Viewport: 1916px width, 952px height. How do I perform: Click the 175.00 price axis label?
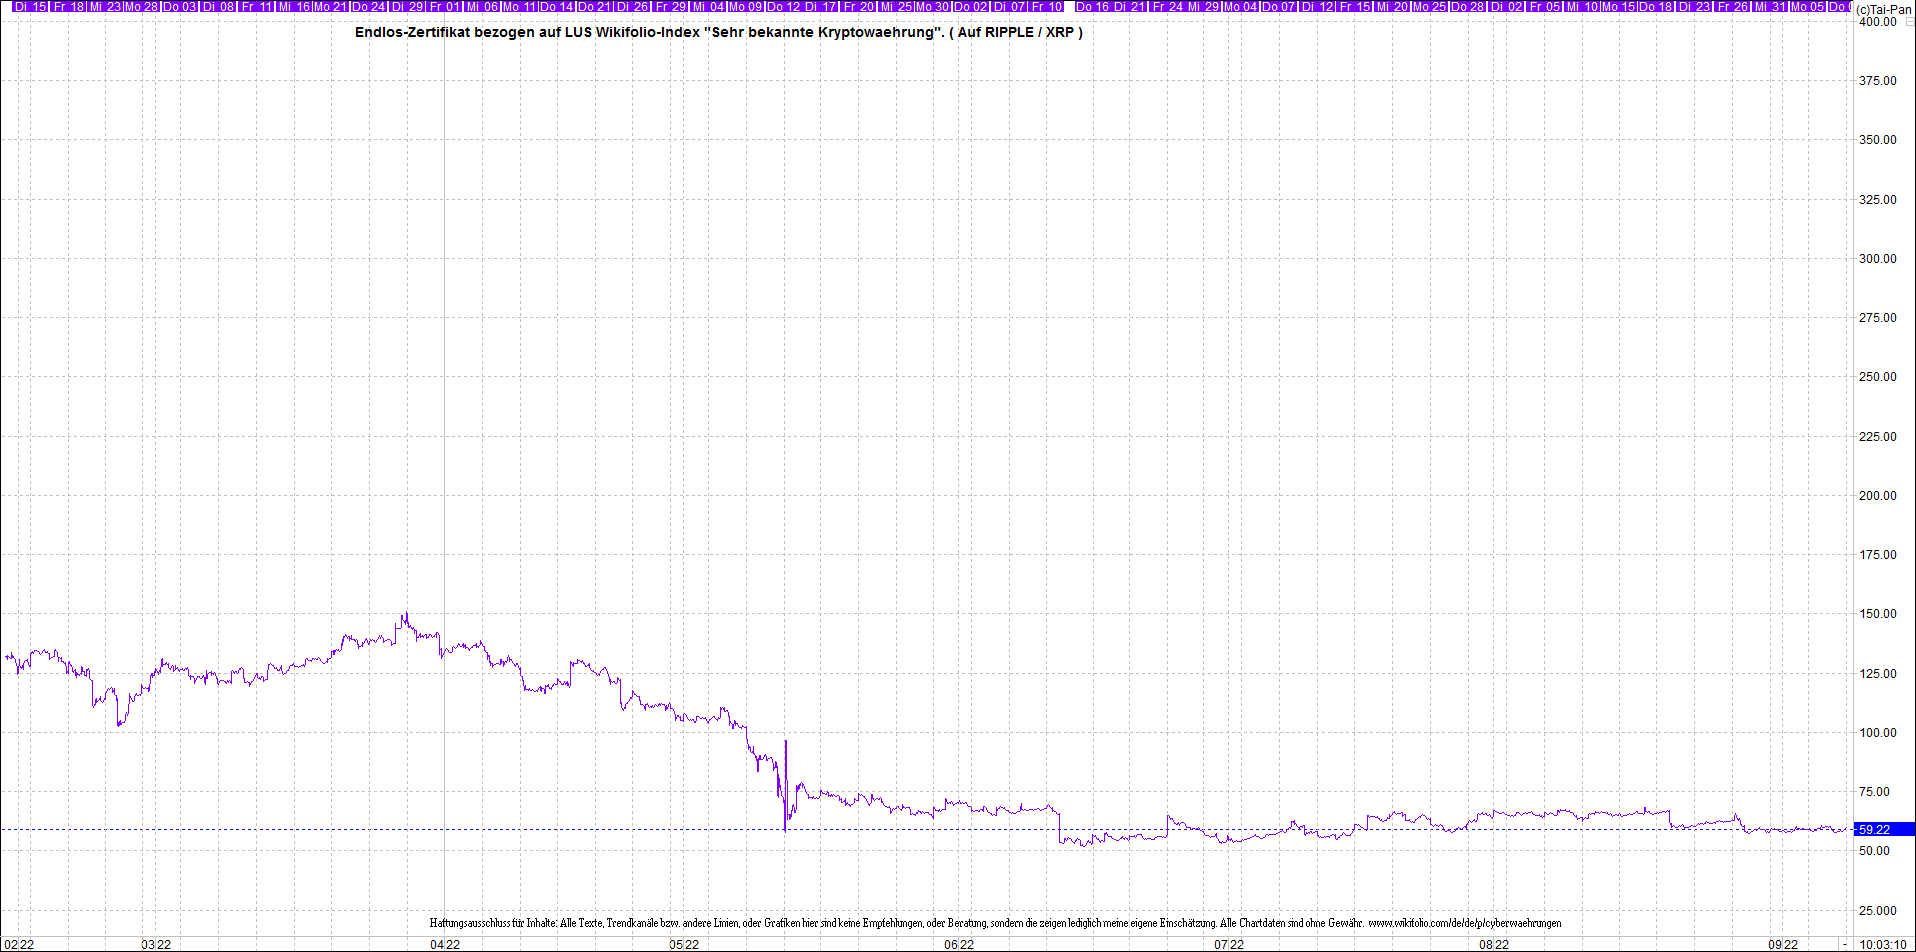[1877, 555]
